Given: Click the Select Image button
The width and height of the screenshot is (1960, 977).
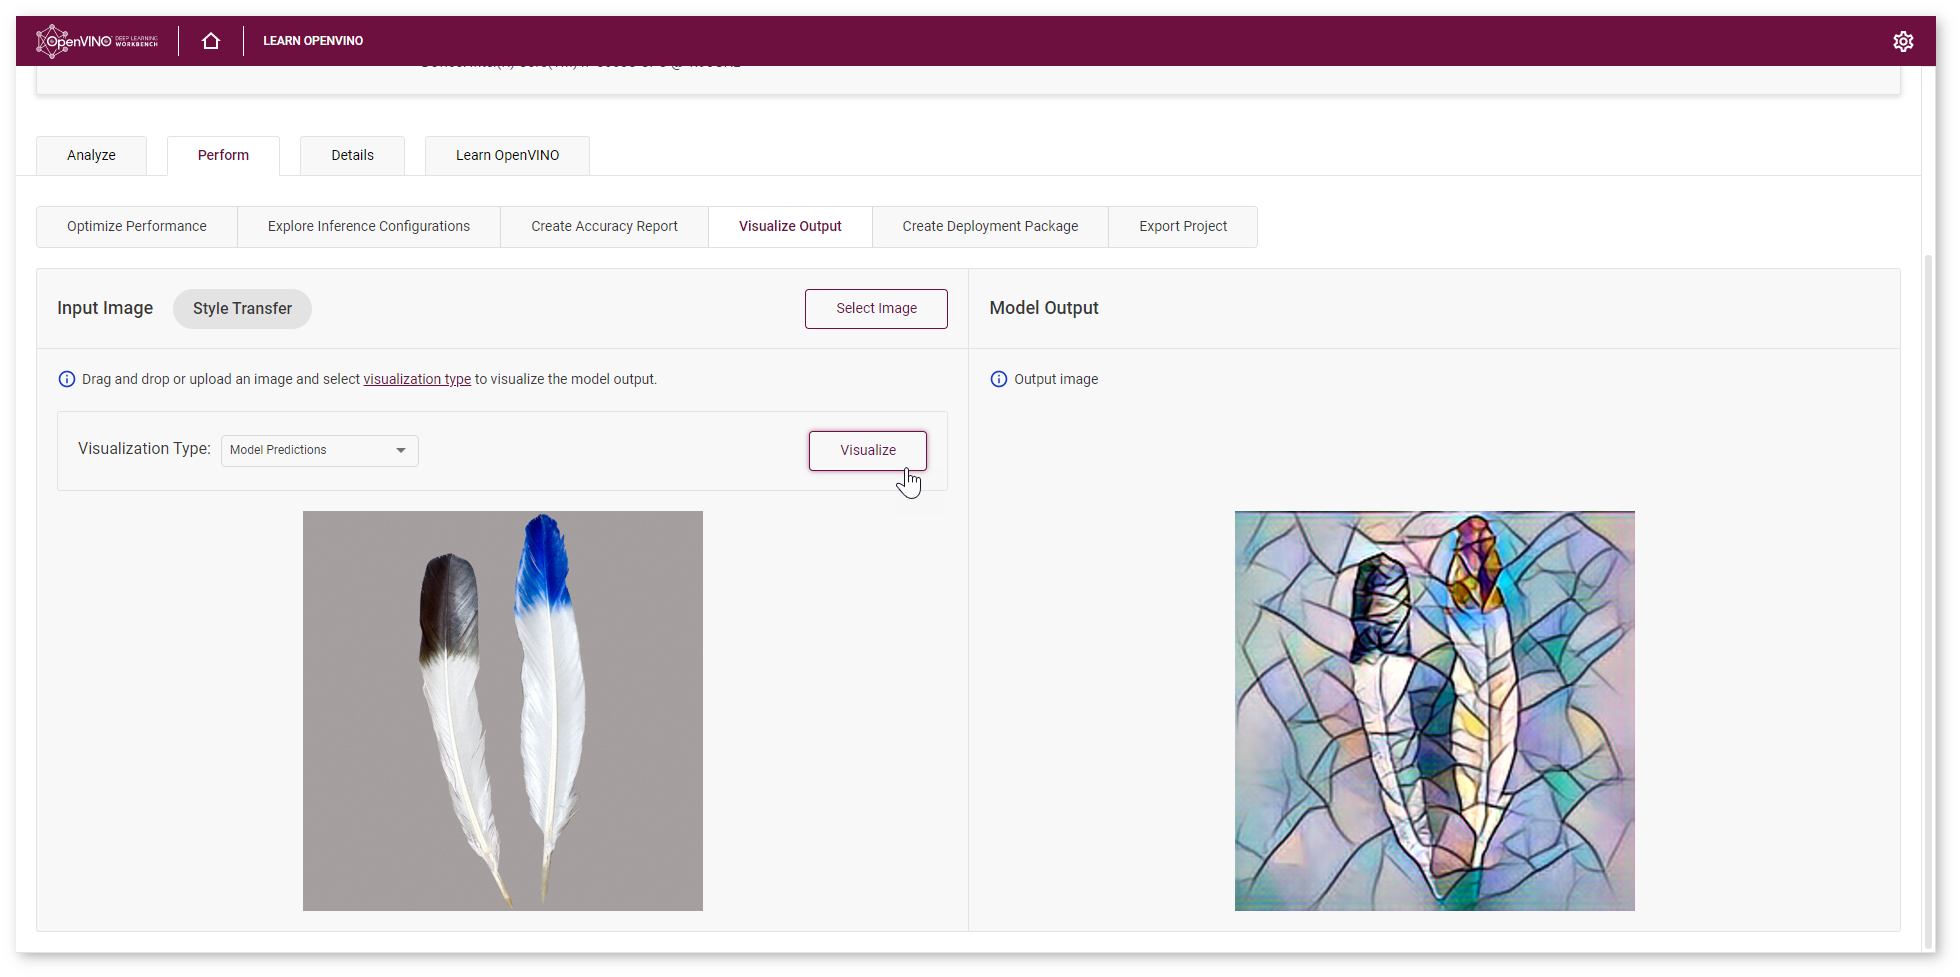Looking at the screenshot, I should pos(876,308).
